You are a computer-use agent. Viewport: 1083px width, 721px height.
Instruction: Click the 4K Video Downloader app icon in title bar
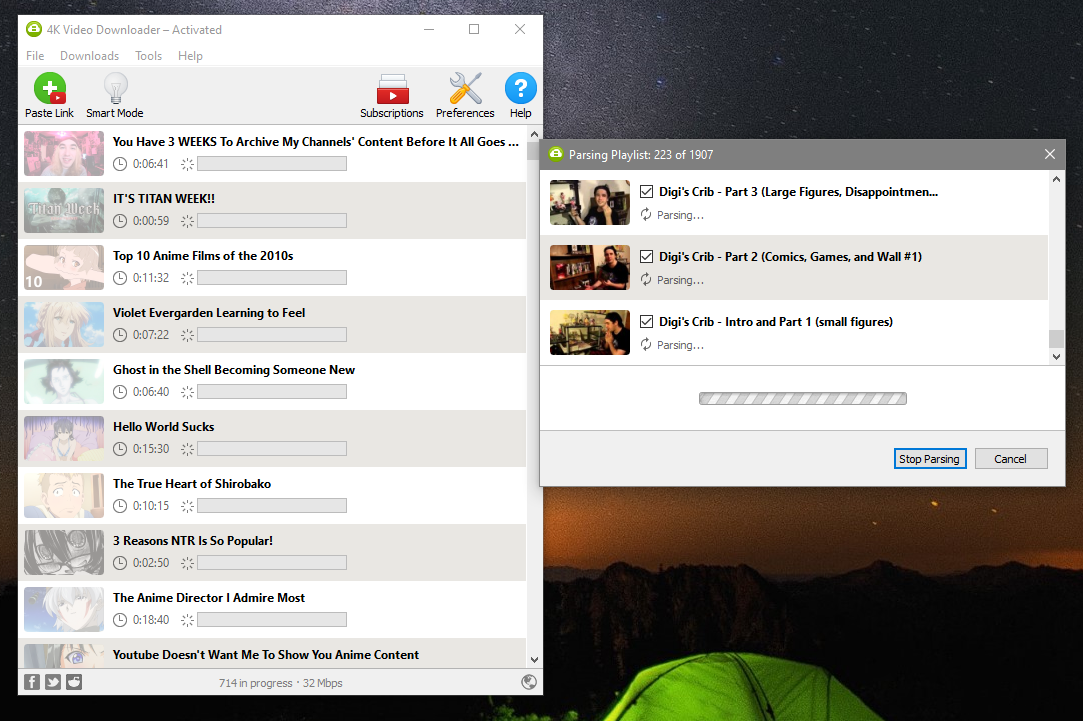[33, 29]
